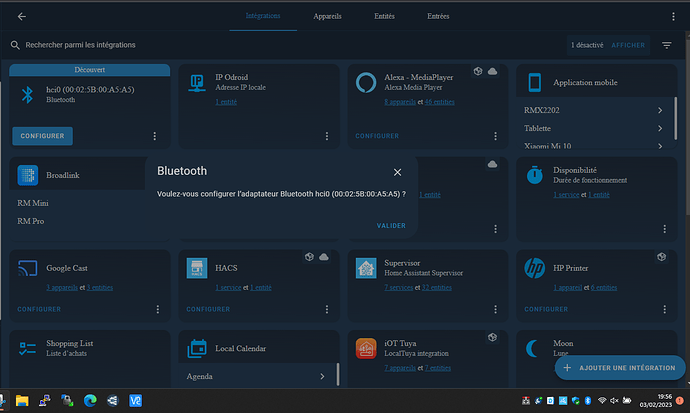Click the Supervisor house icon
The width and height of the screenshot is (690, 413).
[366, 268]
